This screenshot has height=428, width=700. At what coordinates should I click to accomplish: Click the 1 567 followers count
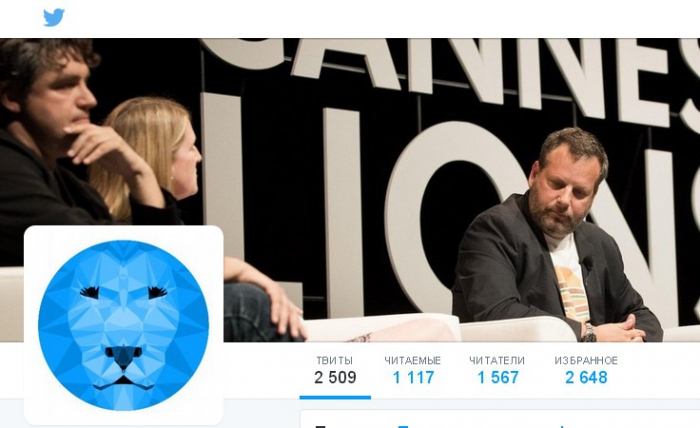(x=497, y=378)
